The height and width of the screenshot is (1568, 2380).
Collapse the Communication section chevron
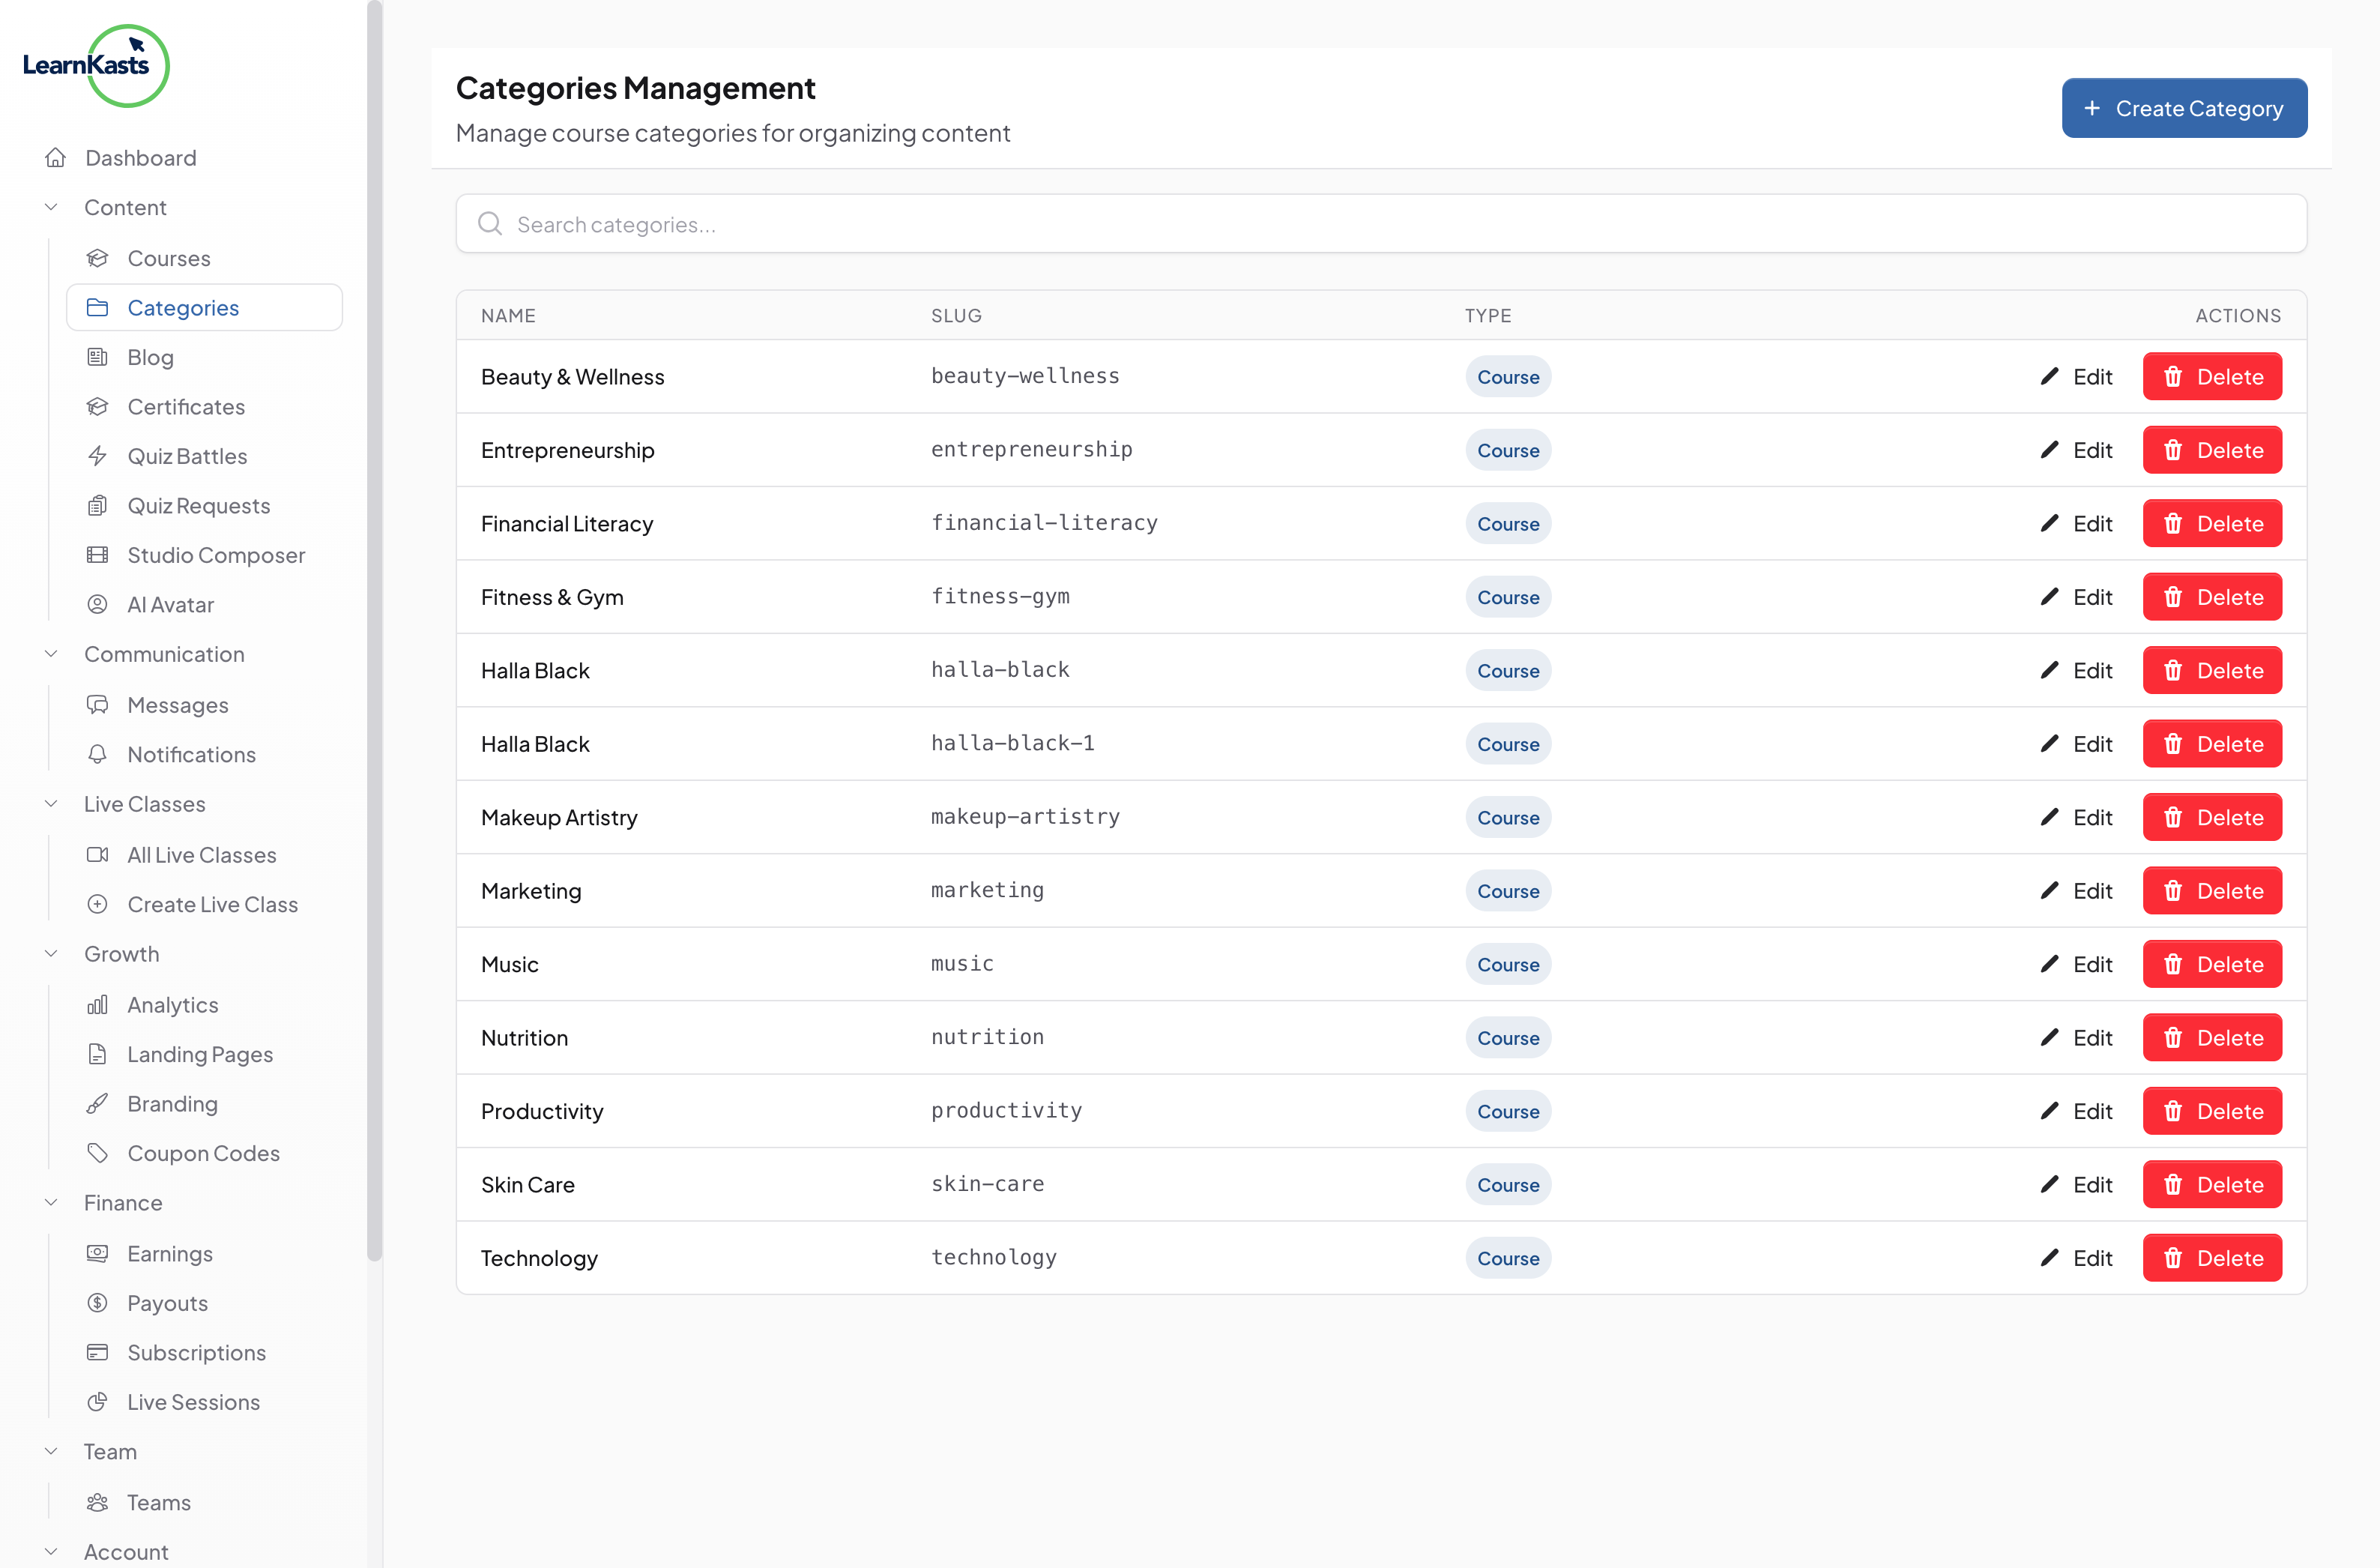pyautogui.click(x=51, y=654)
